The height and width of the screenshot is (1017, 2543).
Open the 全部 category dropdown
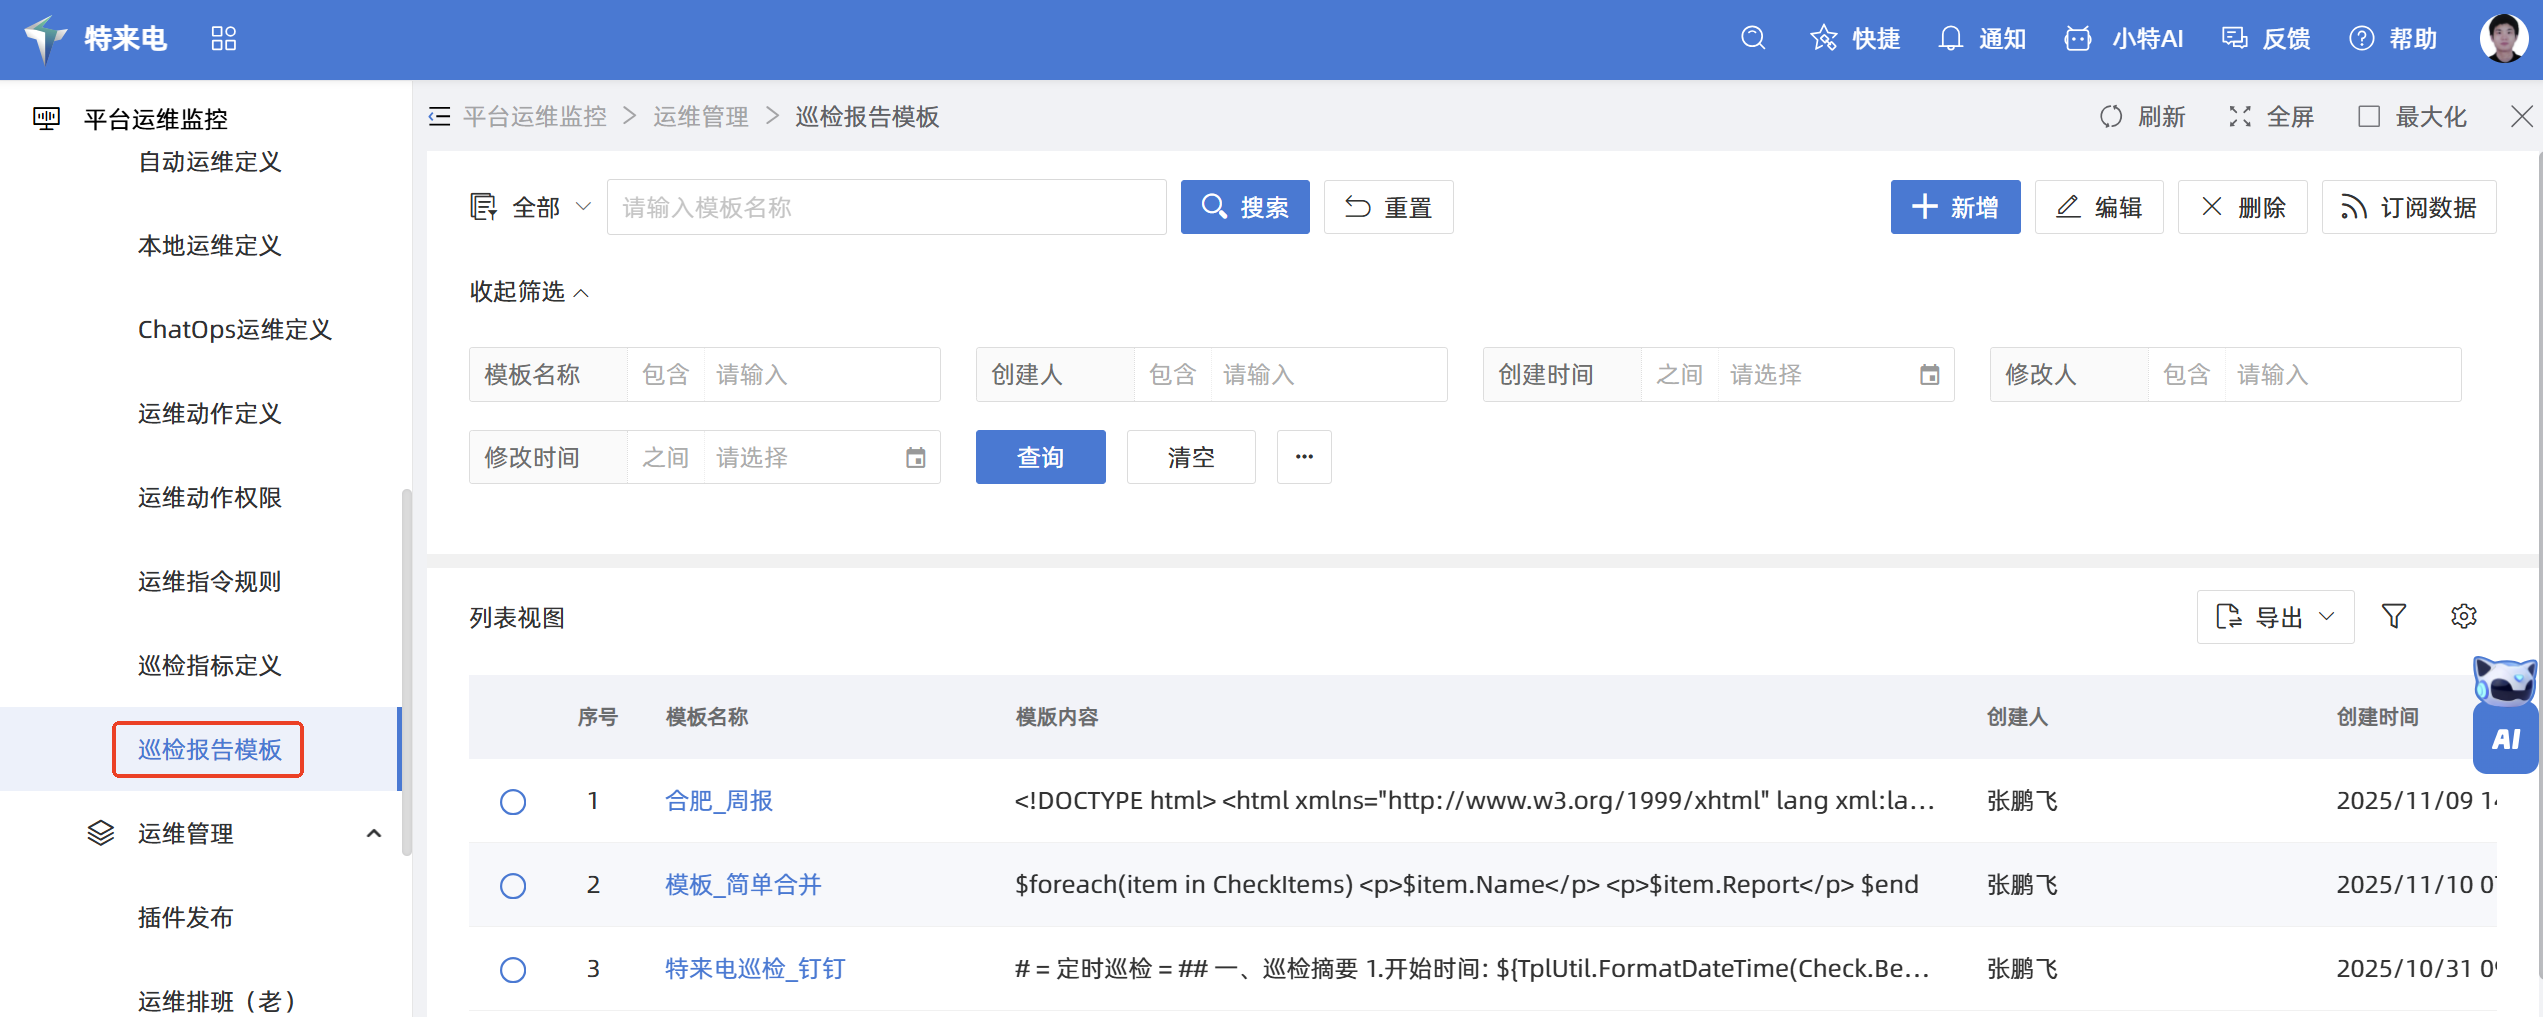[532, 208]
